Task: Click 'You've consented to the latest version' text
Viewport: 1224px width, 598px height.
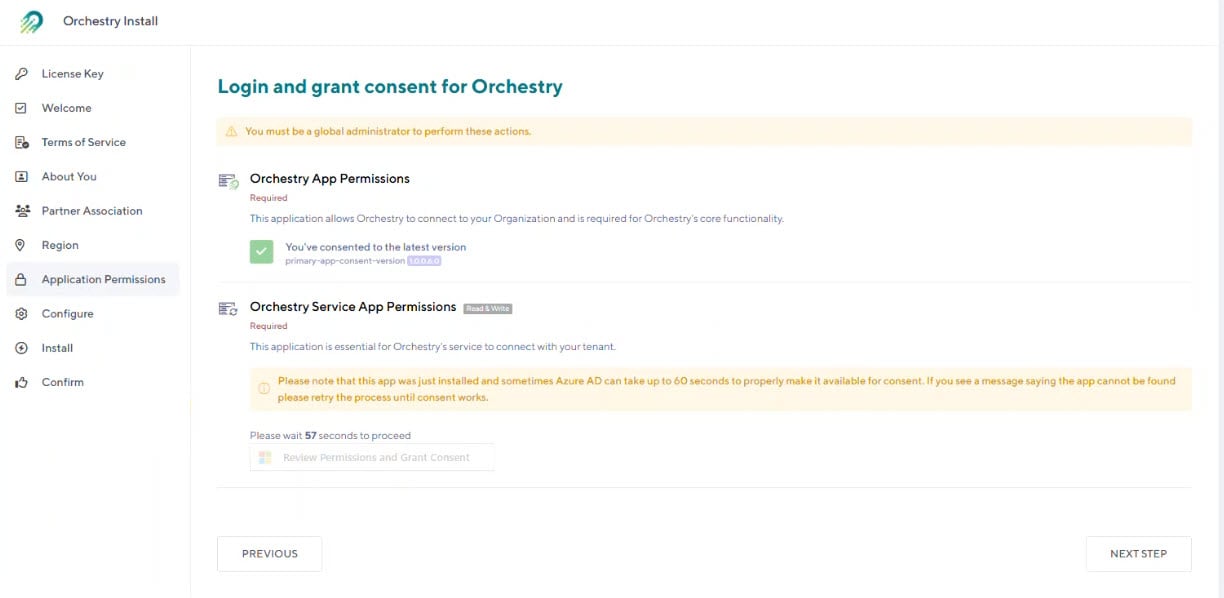Action: 376,247
